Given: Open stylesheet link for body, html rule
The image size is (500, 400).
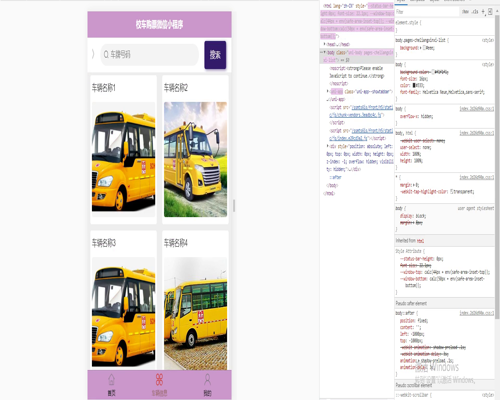Looking at the screenshot, I should [477, 133].
